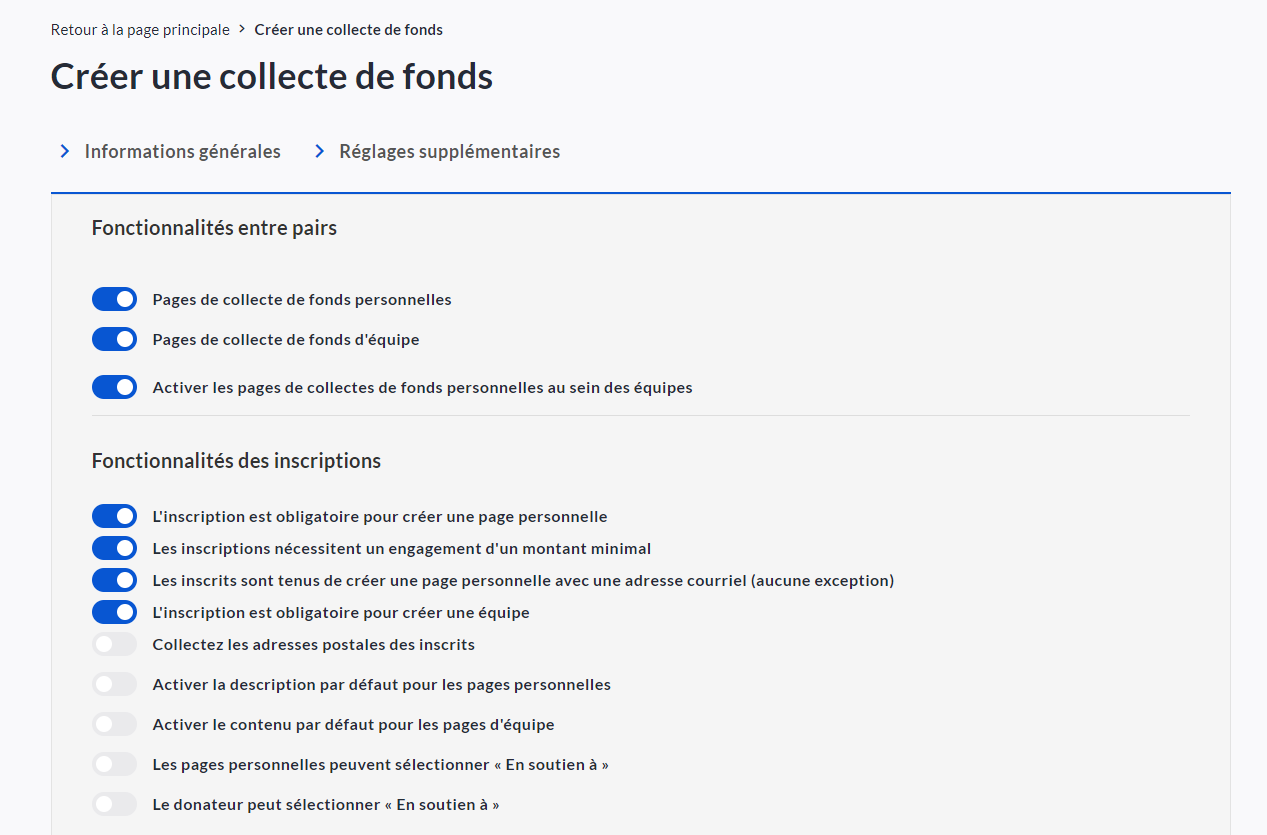The width and height of the screenshot is (1267, 835).
Task: Disable mandatory registration for personal page
Action: pyautogui.click(x=114, y=516)
